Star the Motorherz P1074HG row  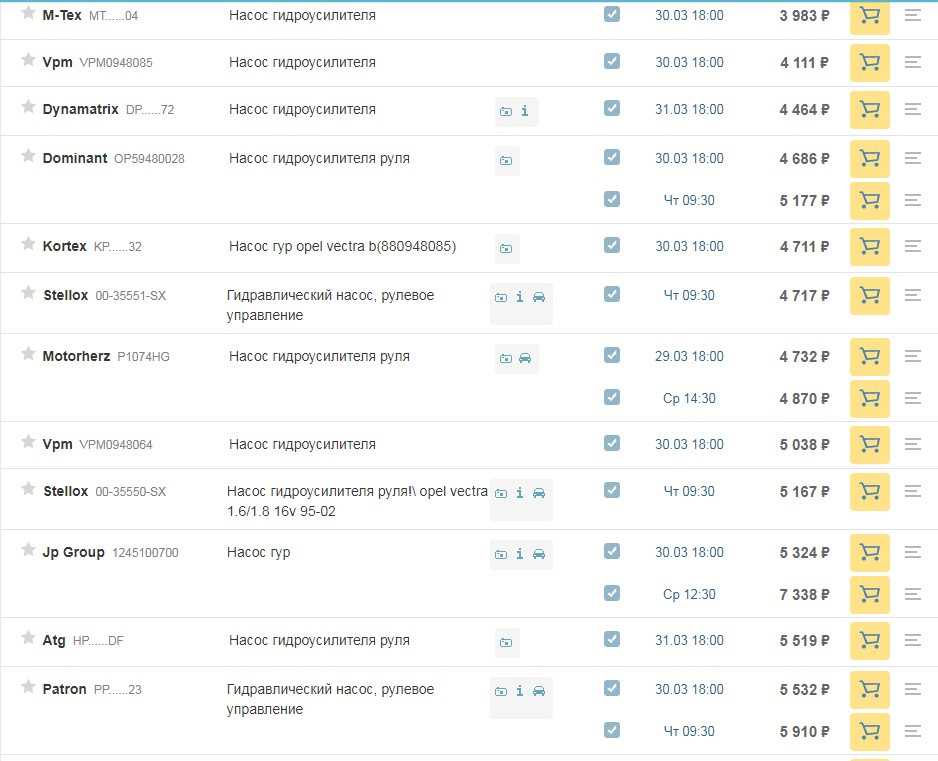pyautogui.click(x=28, y=354)
